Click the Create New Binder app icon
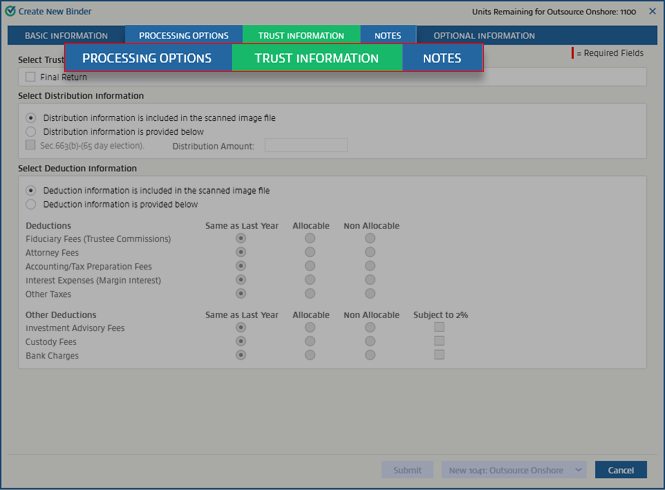665x490 pixels. tap(10, 11)
